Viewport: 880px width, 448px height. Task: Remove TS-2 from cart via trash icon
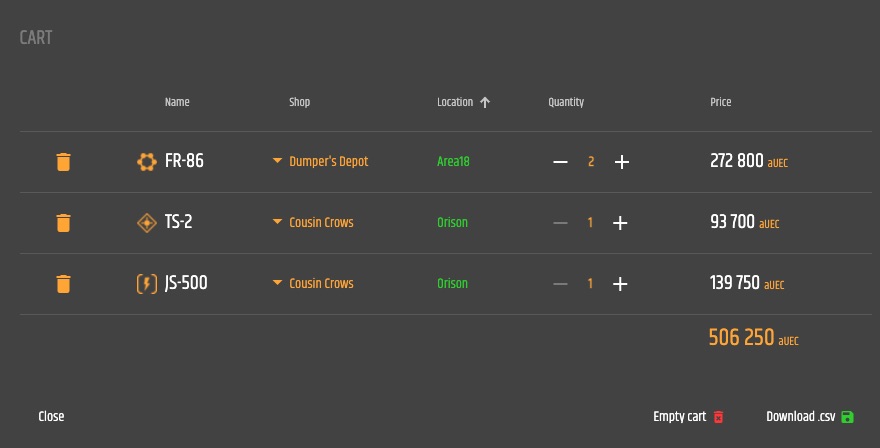tap(63, 223)
